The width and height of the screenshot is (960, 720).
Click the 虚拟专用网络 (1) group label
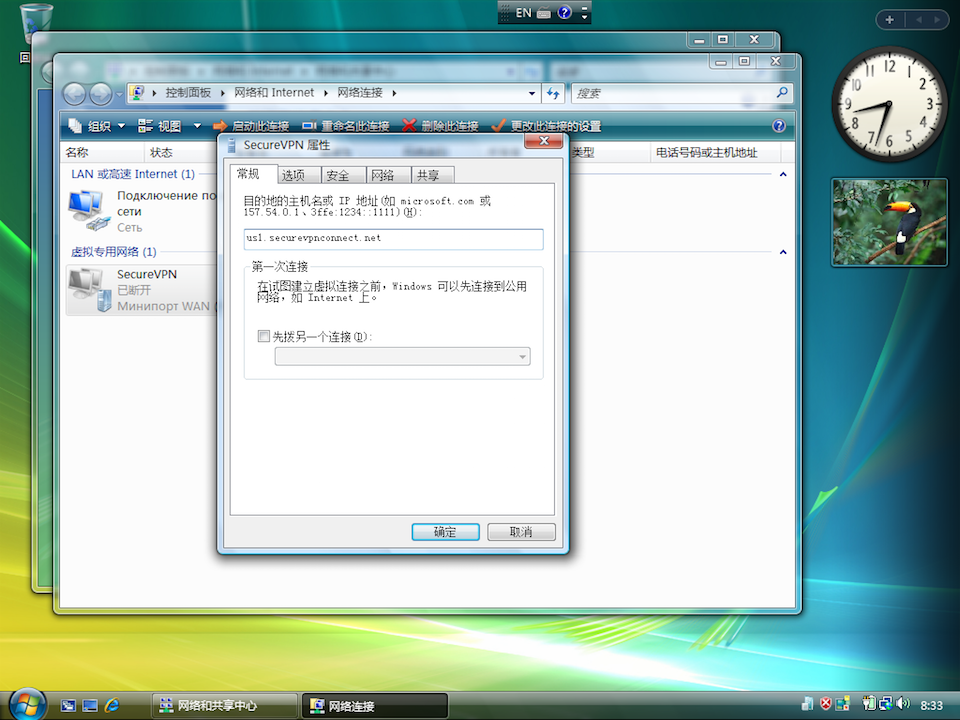point(113,252)
